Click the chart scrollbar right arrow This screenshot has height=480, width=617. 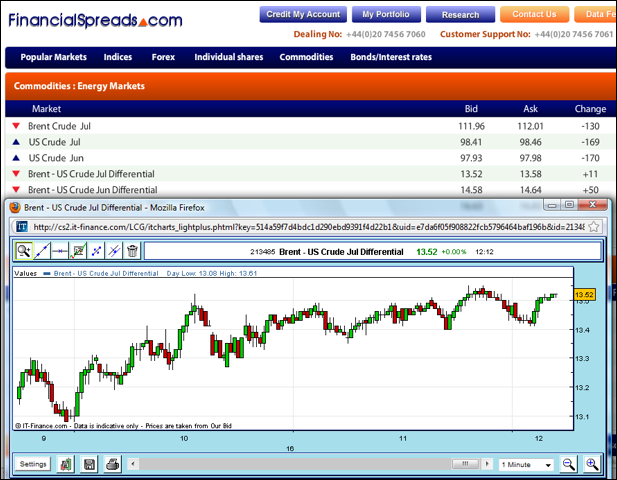[x=487, y=464]
